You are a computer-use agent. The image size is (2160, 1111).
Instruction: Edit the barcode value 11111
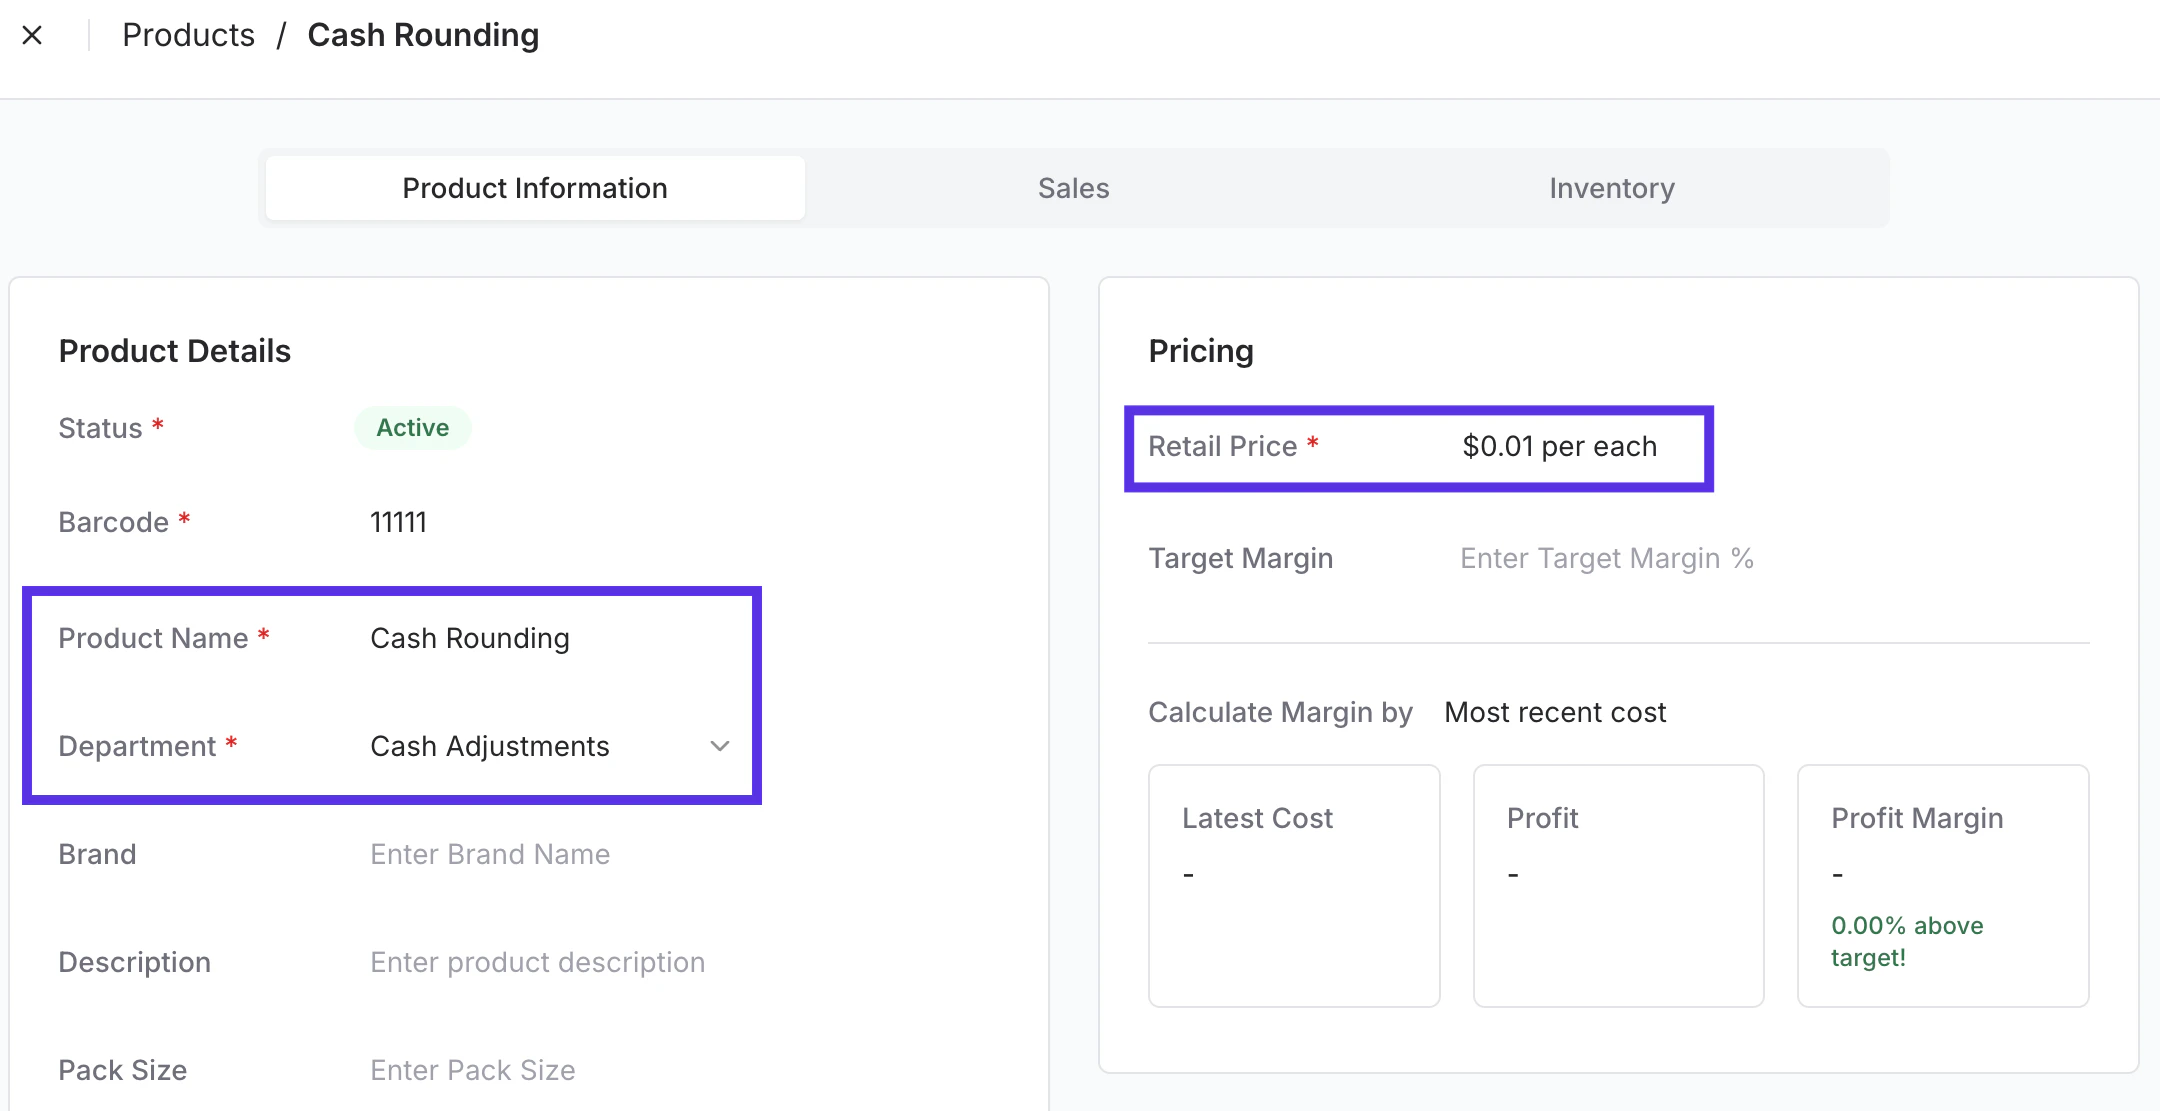[x=398, y=522]
